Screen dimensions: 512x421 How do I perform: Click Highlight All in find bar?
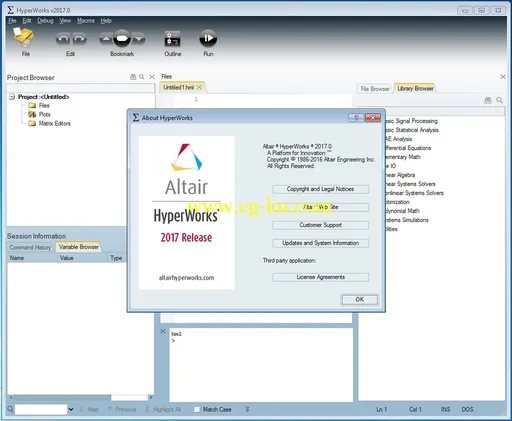pyautogui.click(x=163, y=409)
